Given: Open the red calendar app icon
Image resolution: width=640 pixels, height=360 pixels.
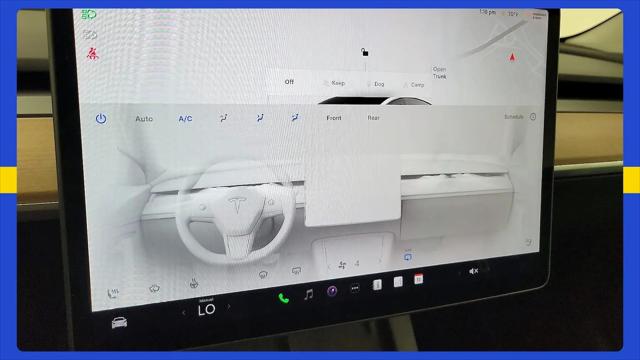Looking at the screenshot, I should tap(418, 279).
